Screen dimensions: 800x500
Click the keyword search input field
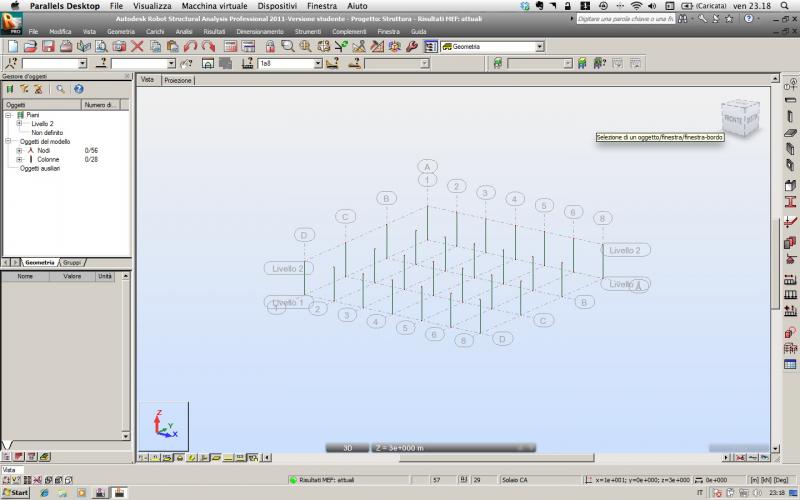(626, 19)
